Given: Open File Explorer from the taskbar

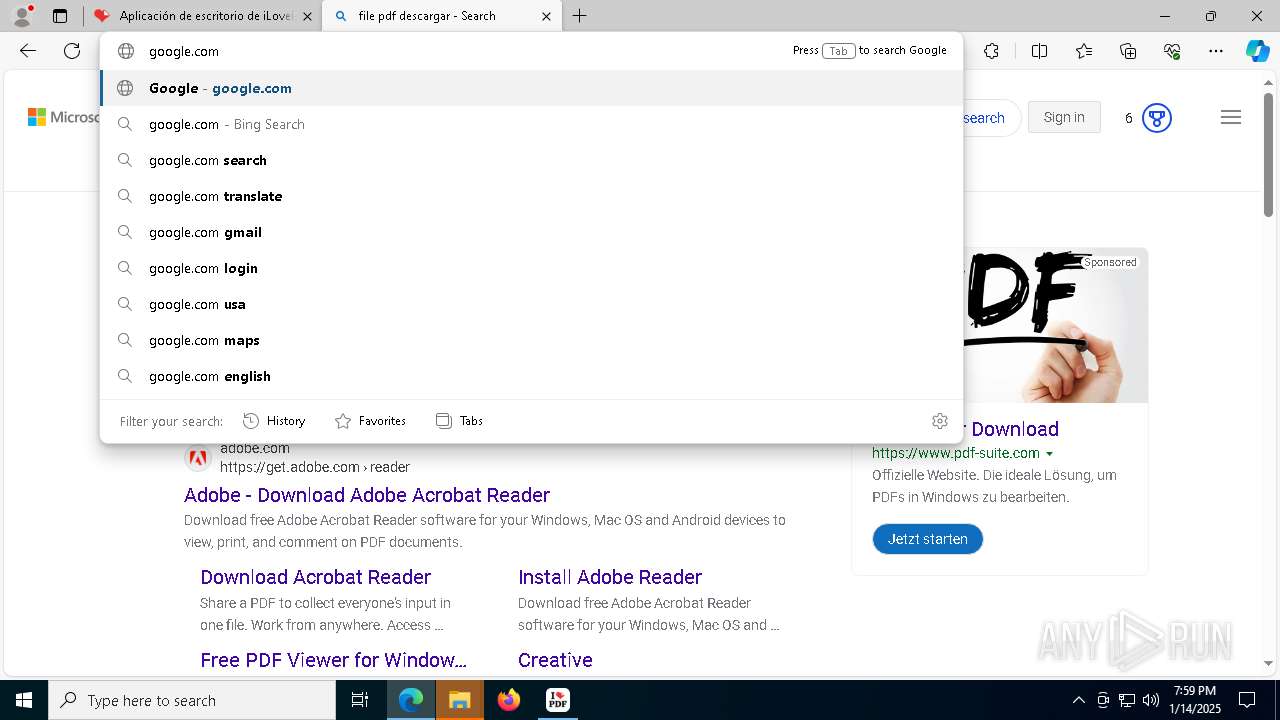Looking at the screenshot, I should tap(459, 700).
